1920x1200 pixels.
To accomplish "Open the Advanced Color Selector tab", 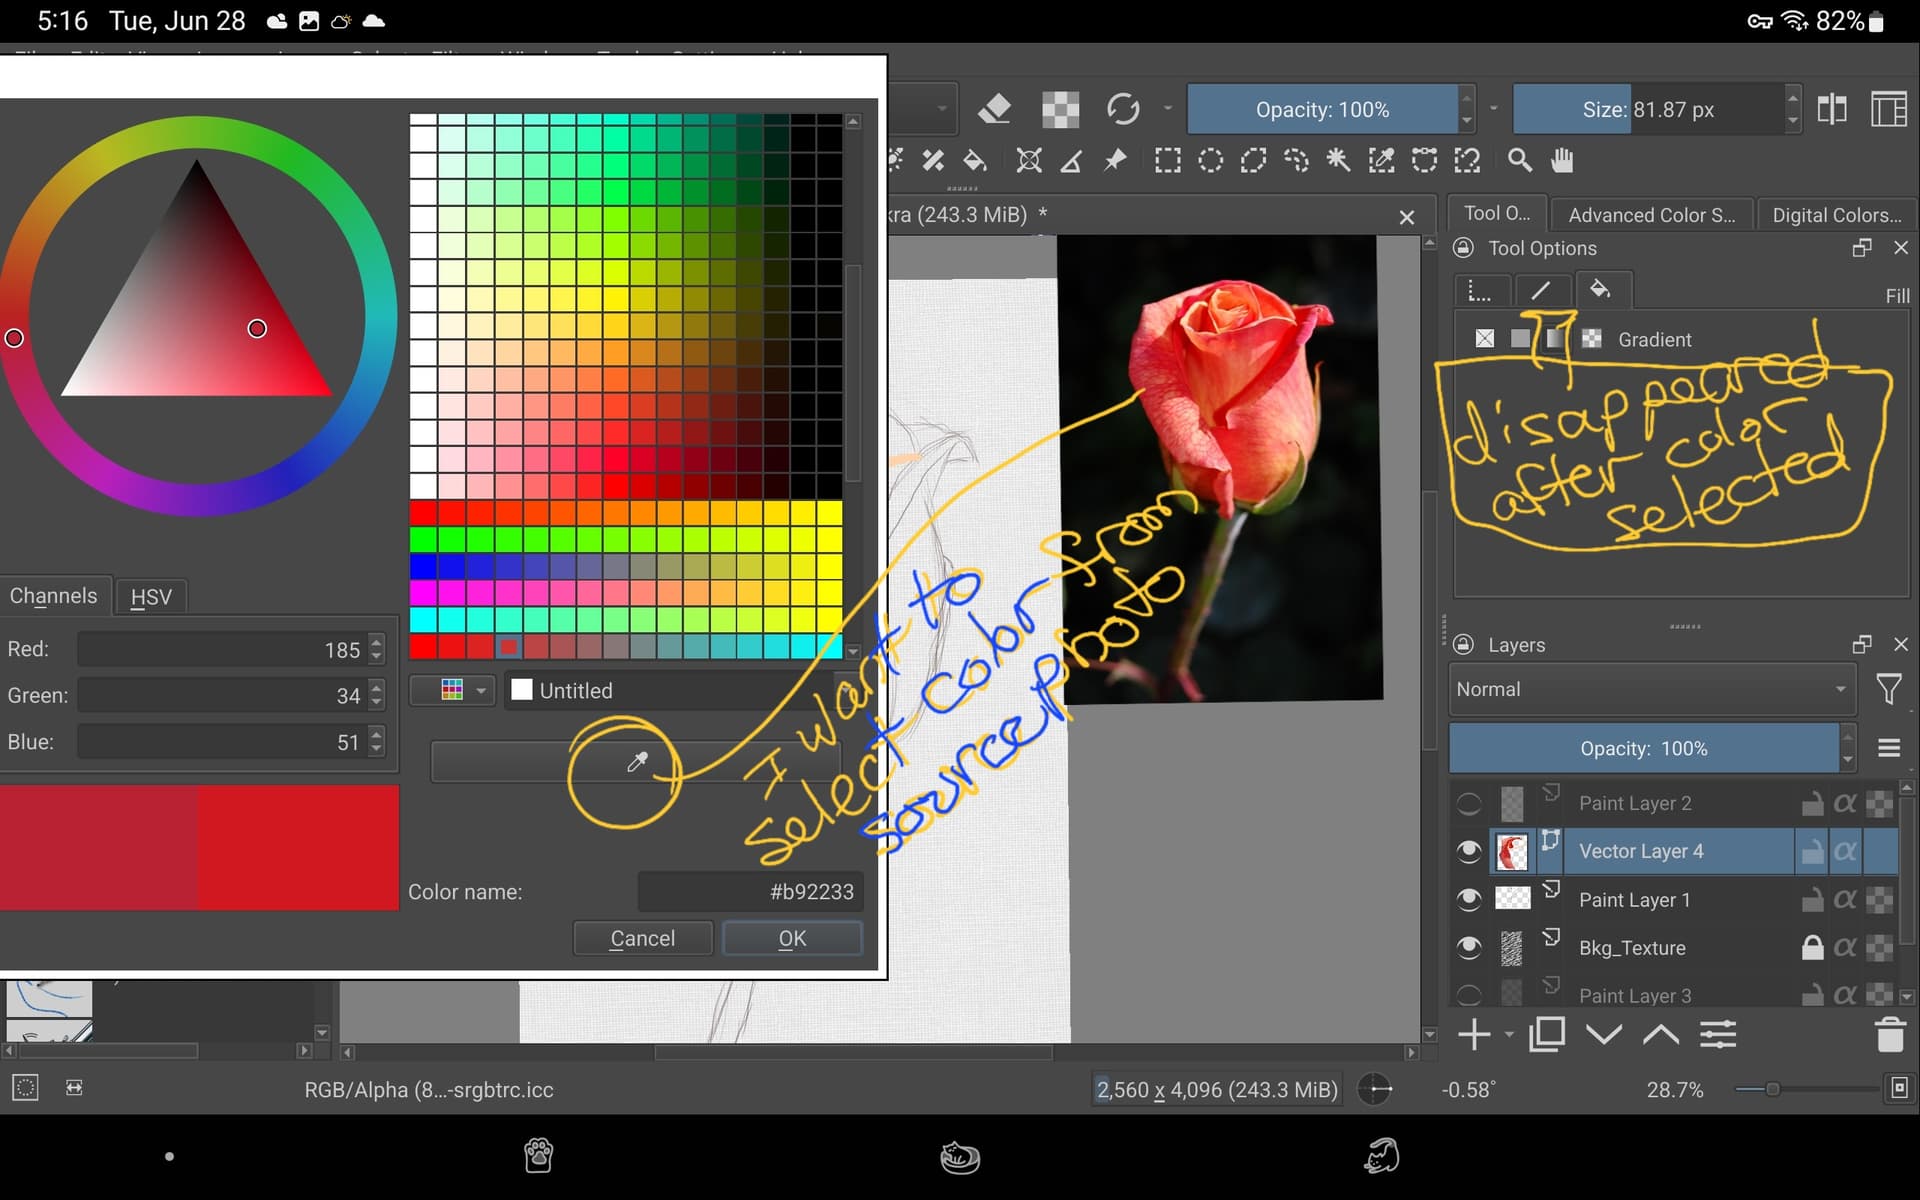I will [1651, 214].
